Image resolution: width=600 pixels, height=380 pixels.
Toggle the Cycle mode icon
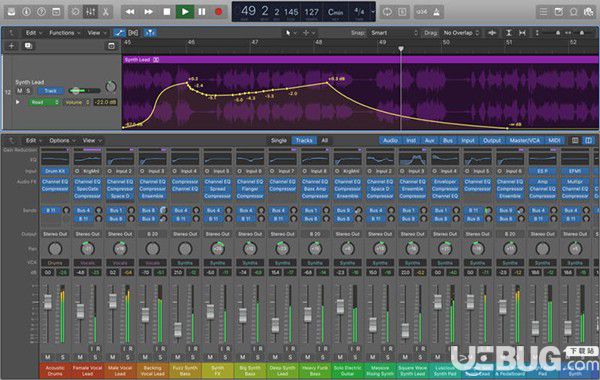[x=387, y=12]
